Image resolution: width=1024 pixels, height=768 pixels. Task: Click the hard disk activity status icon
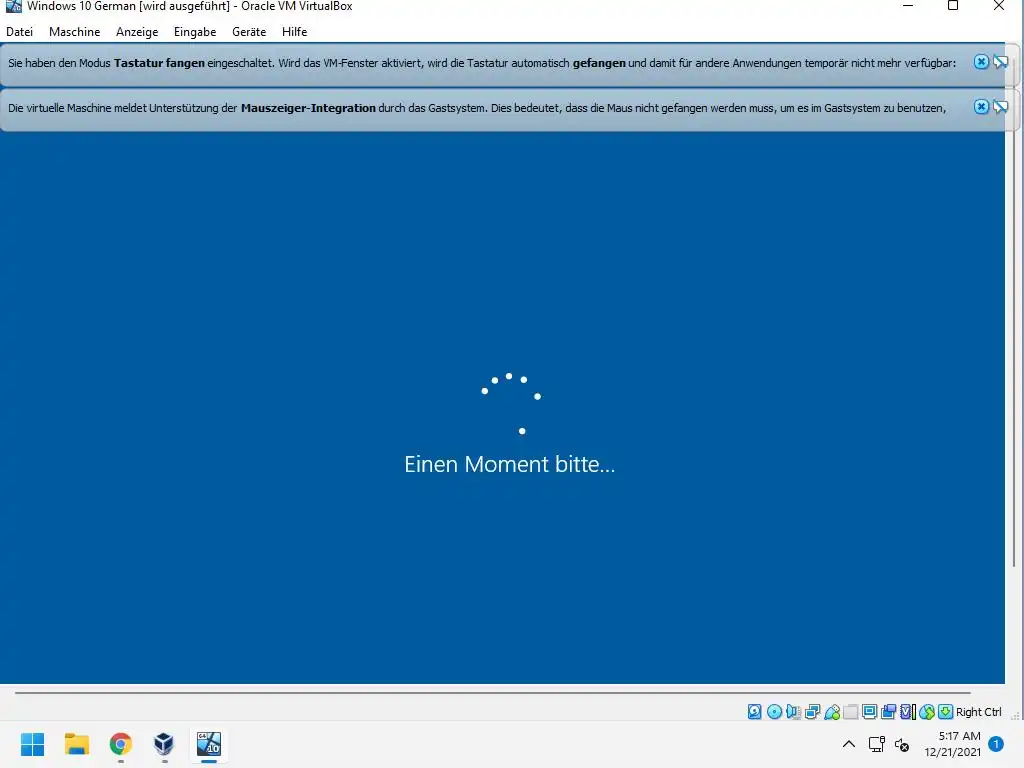pos(754,712)
